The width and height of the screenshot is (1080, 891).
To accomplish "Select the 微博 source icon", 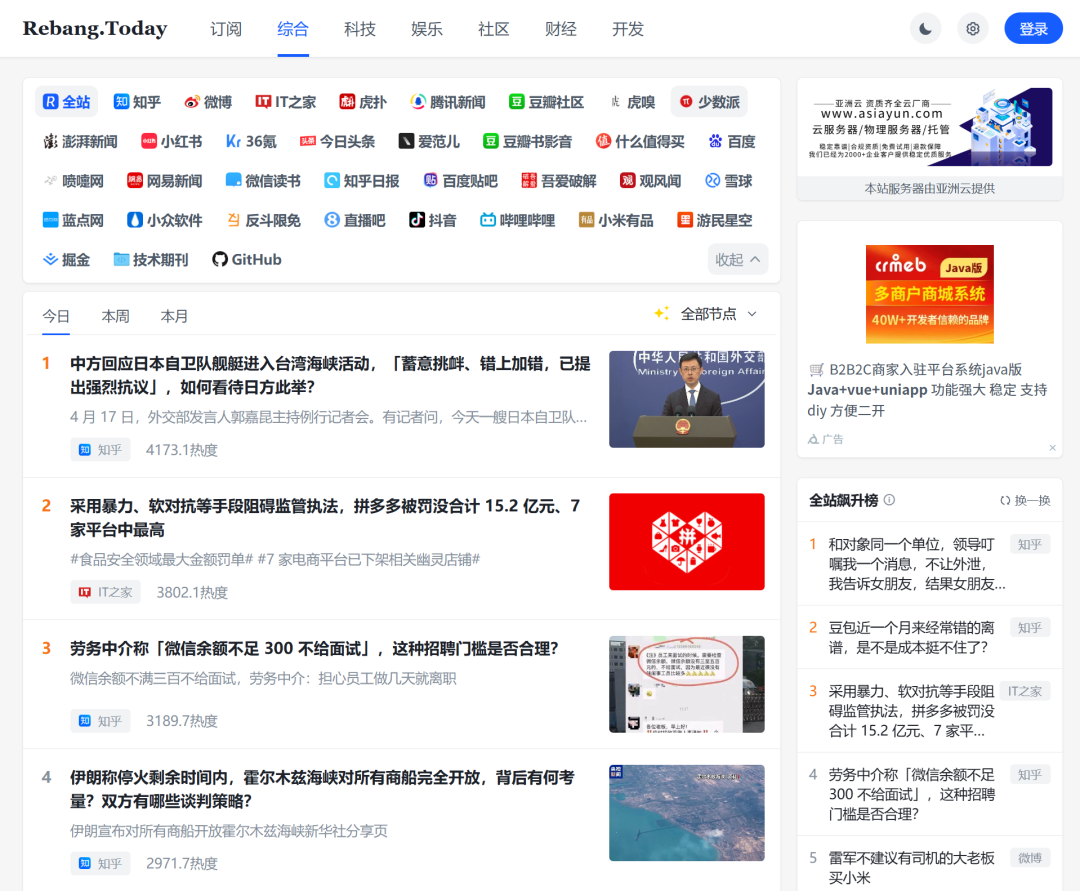I will tap(208, 102).
